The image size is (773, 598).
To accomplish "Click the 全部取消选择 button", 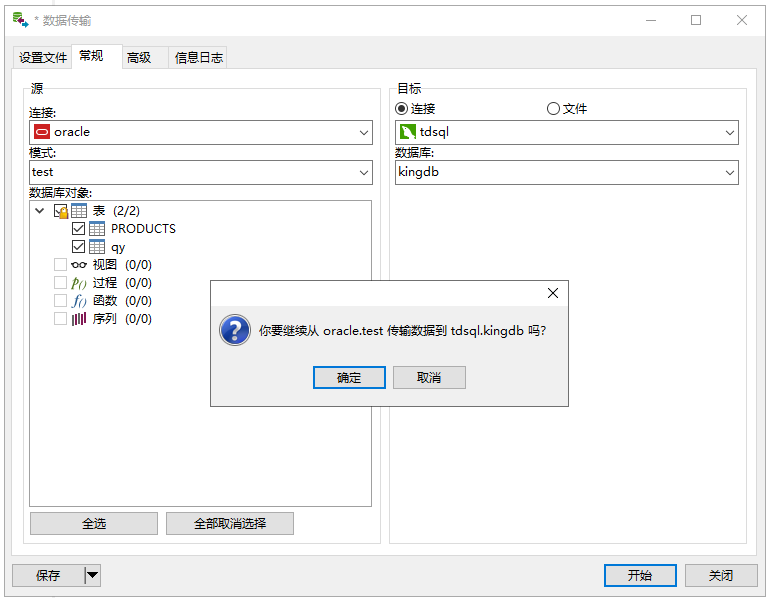I will 230,524.
